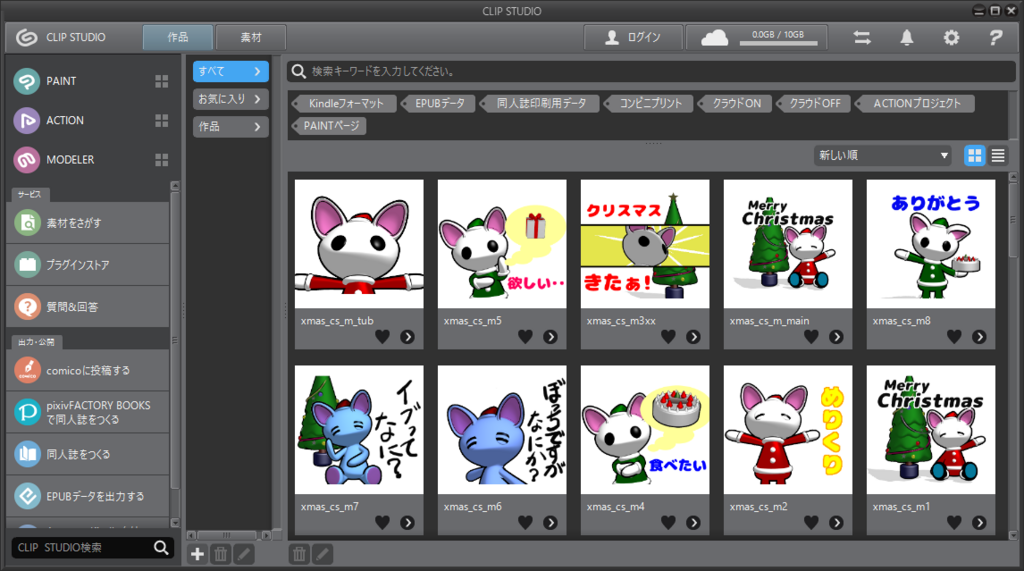Open details arrow for xmas_cs_m1

click(x=980, y=522)
